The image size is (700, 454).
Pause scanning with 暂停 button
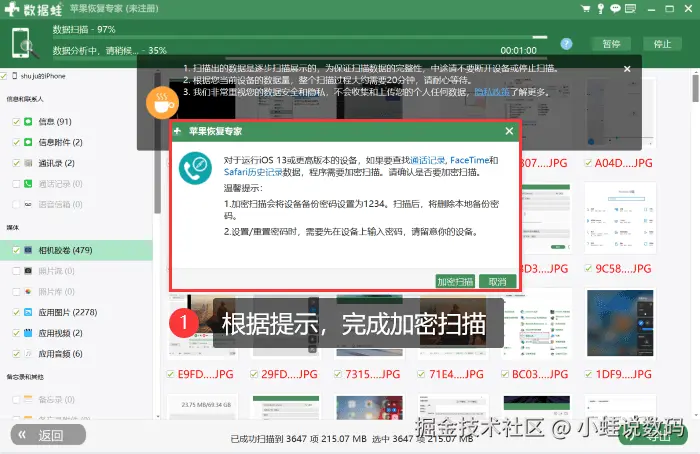[611, 44]
